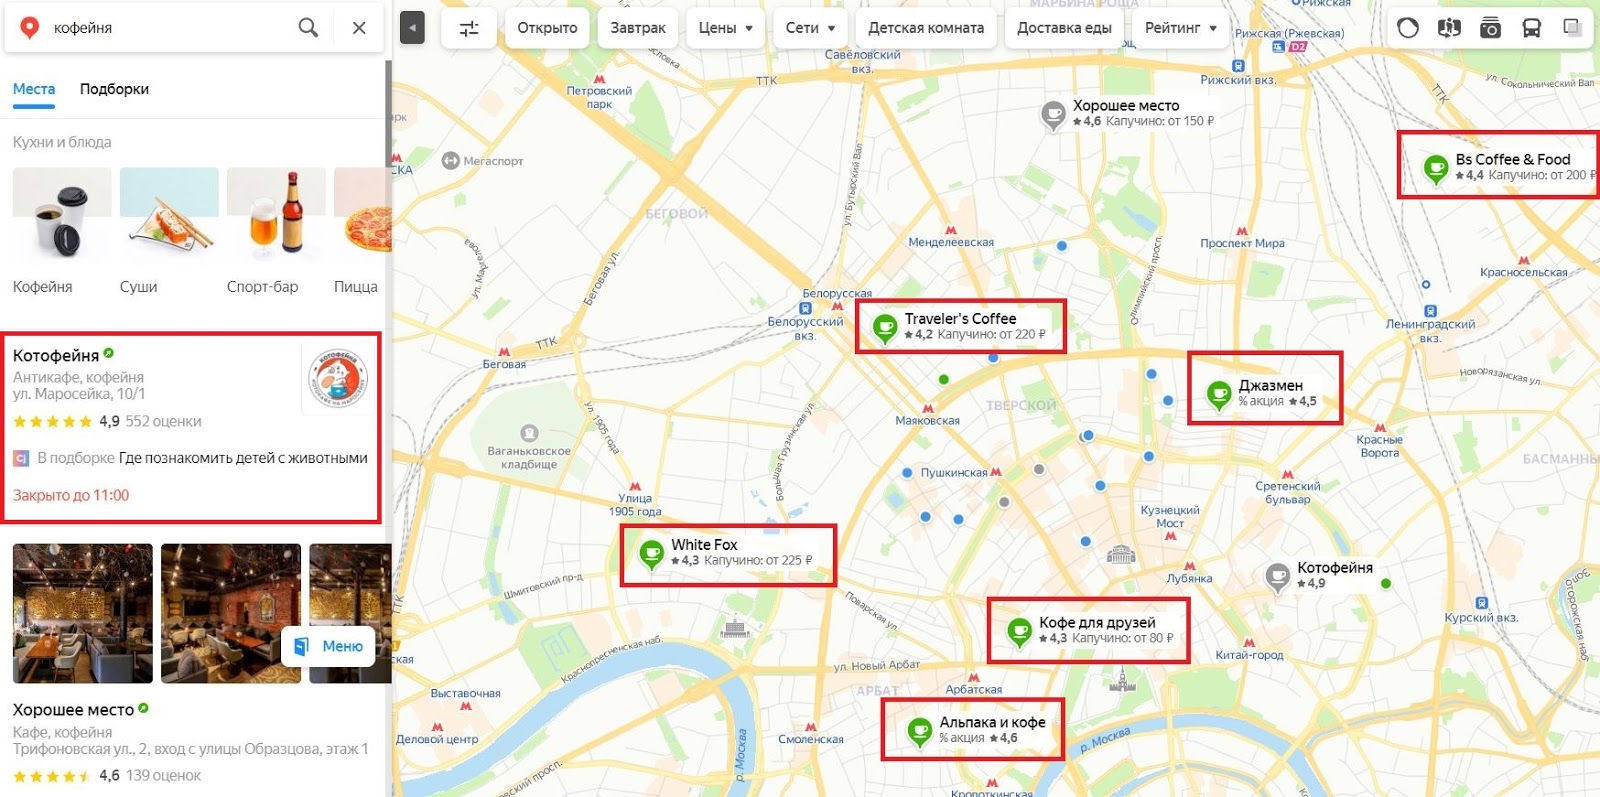
Task: Click the Маяковская metro station icon
Action: click(x=928, y=408)
